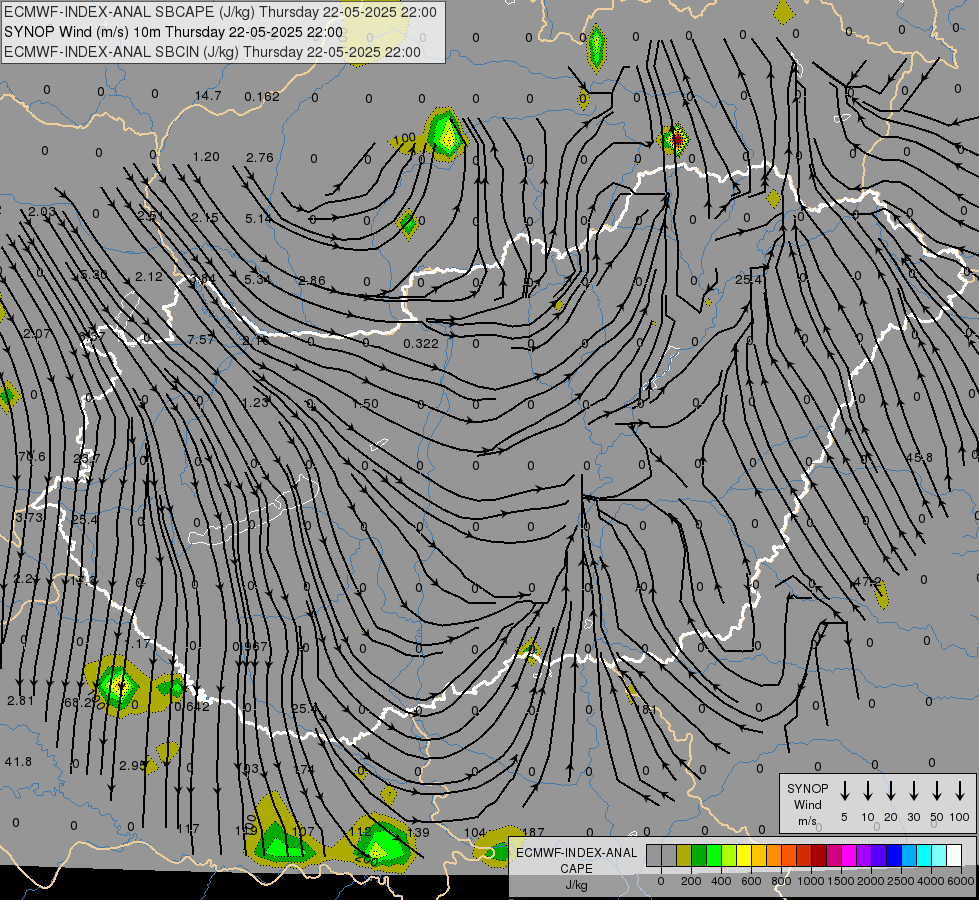The image size is (979, 900).
Task: Click the 104 grid value
Action: (x=475, y=832)
